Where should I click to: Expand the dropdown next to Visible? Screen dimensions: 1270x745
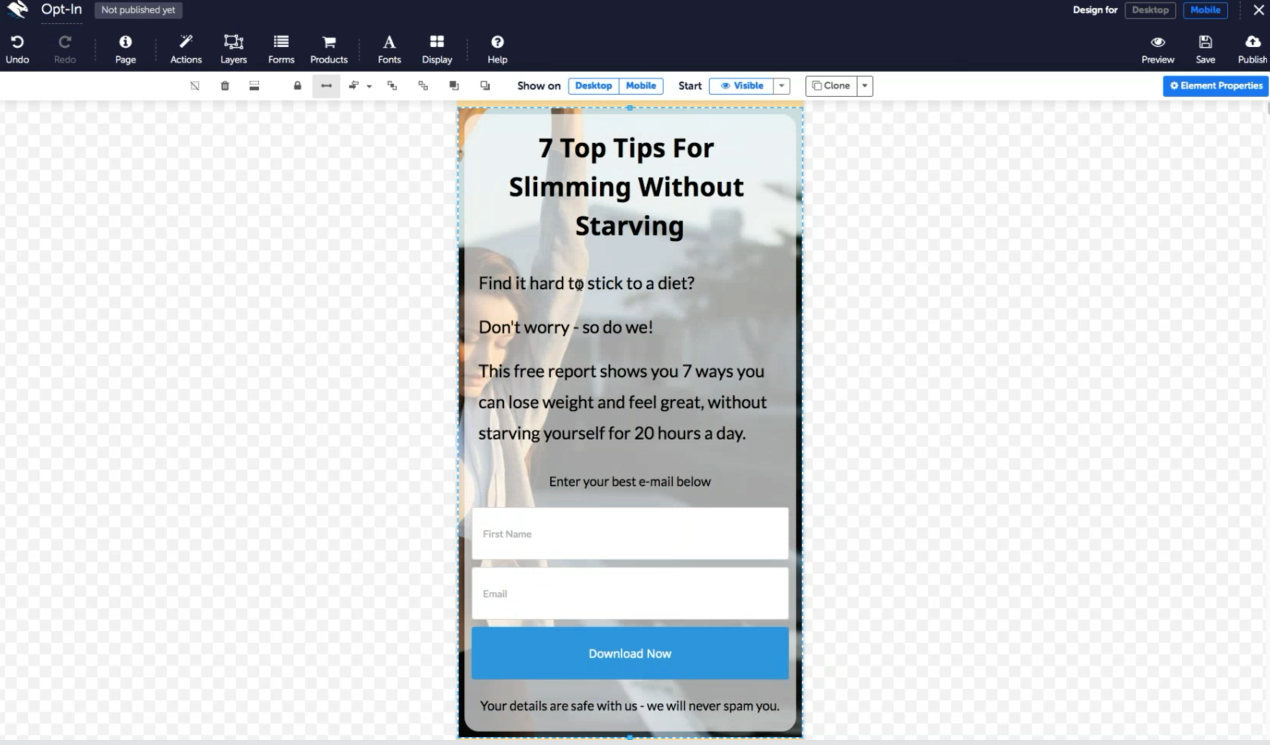[x=782, y=86]
